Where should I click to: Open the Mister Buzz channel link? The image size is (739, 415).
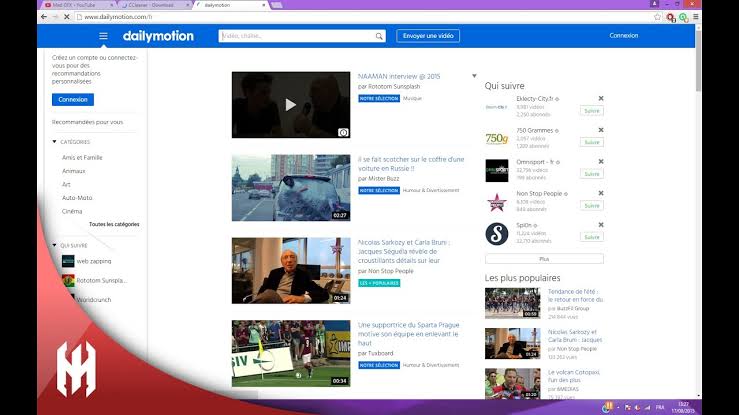coord(384,179)
